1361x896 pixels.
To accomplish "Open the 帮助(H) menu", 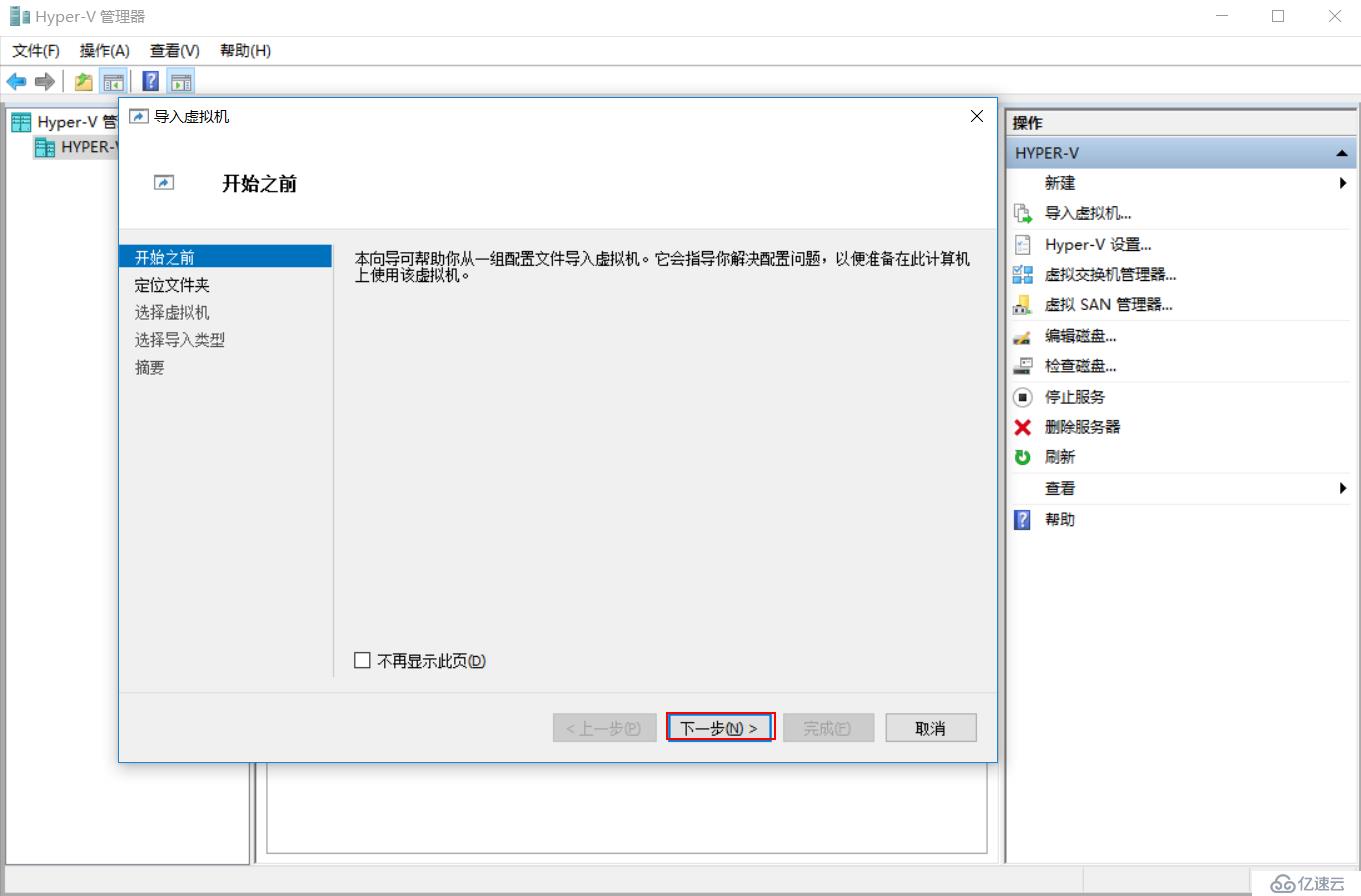I will click(245, 51).
